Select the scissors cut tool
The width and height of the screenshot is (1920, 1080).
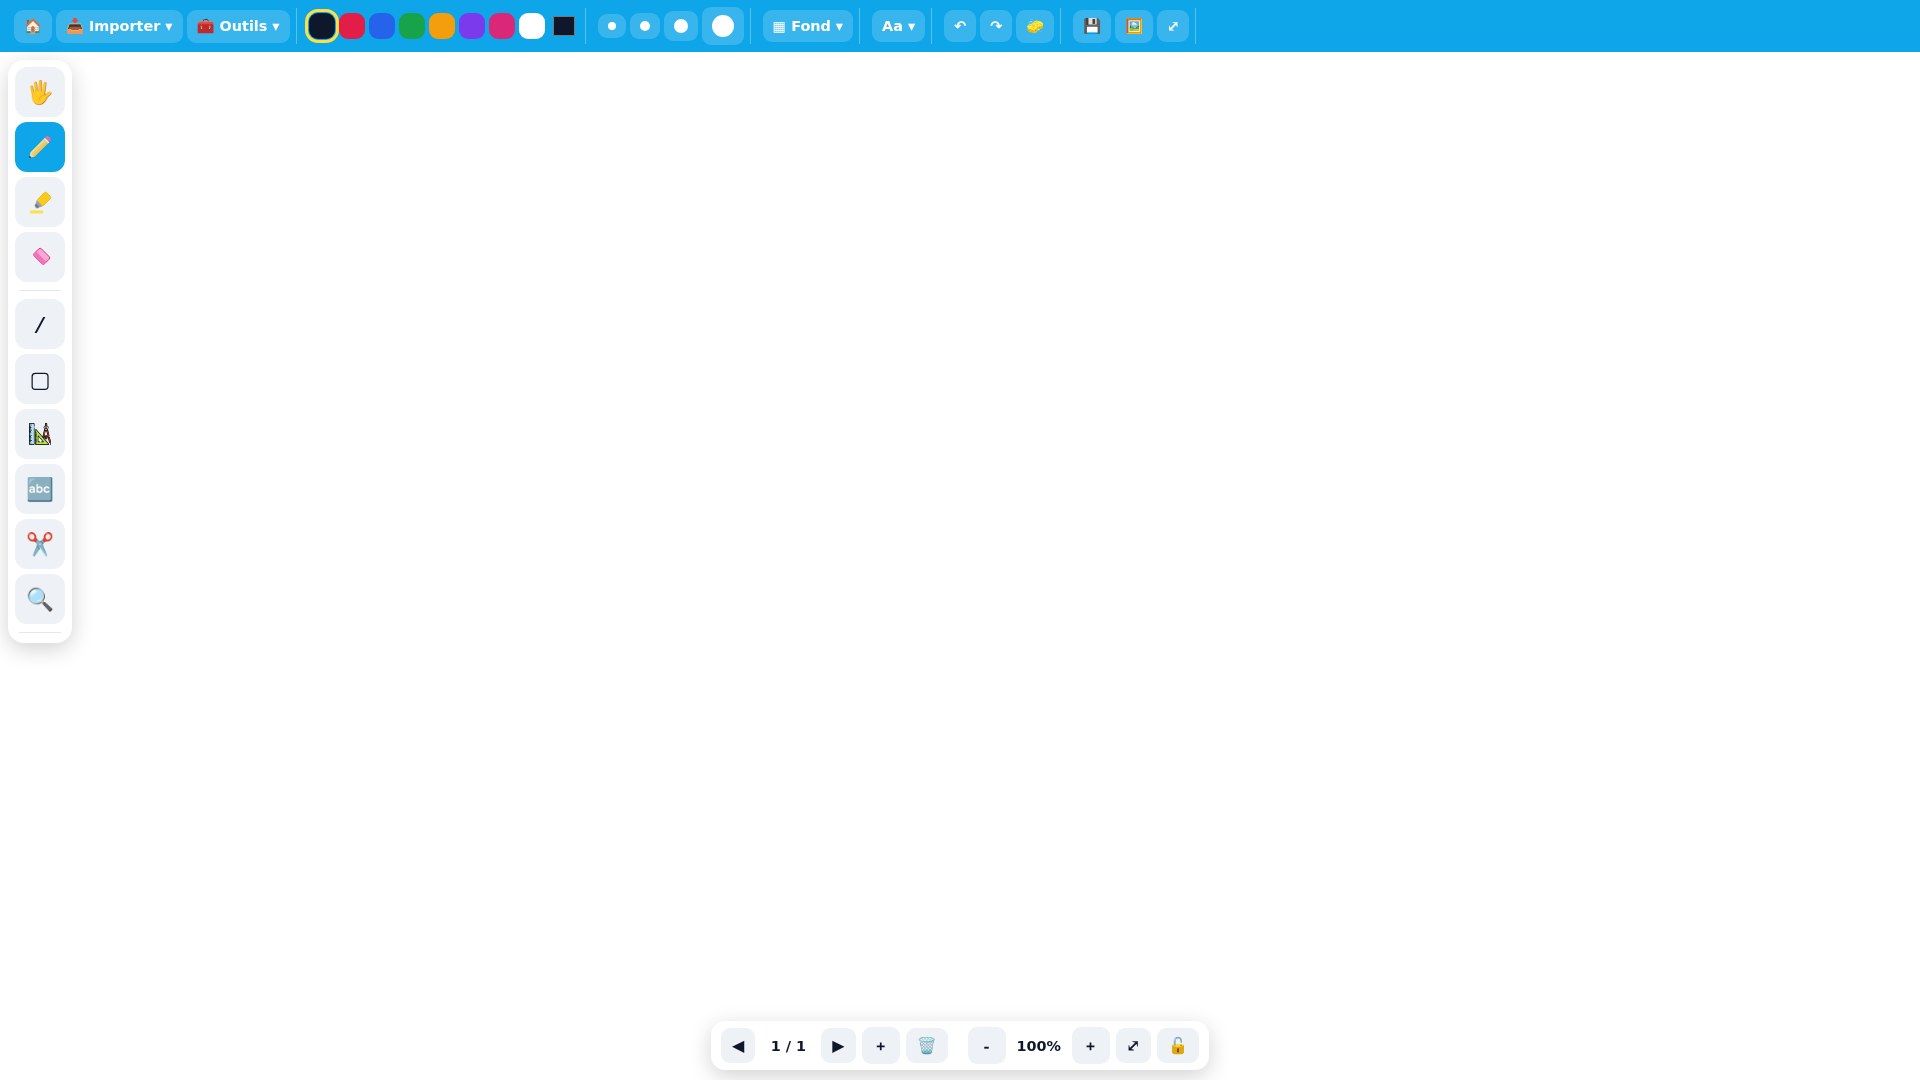coord(40,544)
